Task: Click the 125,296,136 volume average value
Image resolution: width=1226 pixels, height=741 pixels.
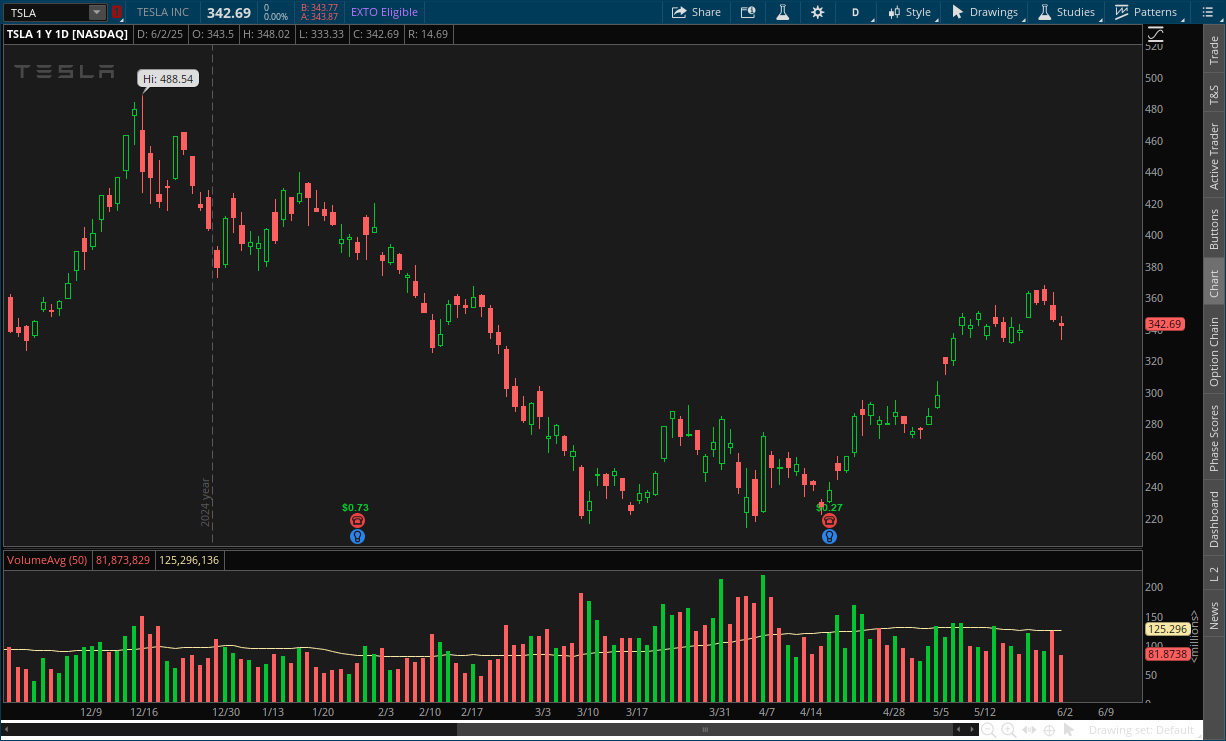Action: tap(188, 560)
